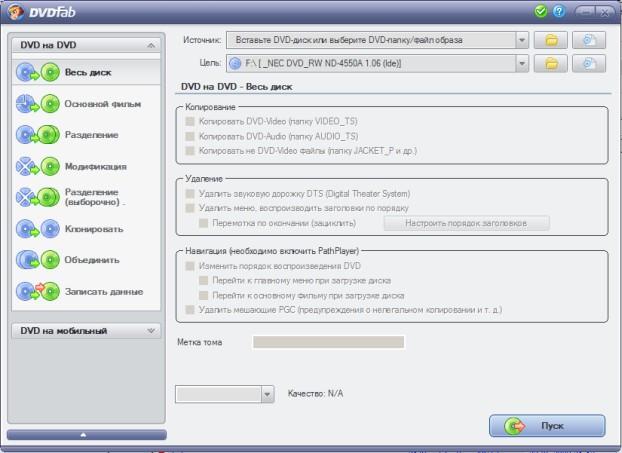Click the Разделение mode icon
The width and height of the screenshot is (622, 453).
pos(38,135)
